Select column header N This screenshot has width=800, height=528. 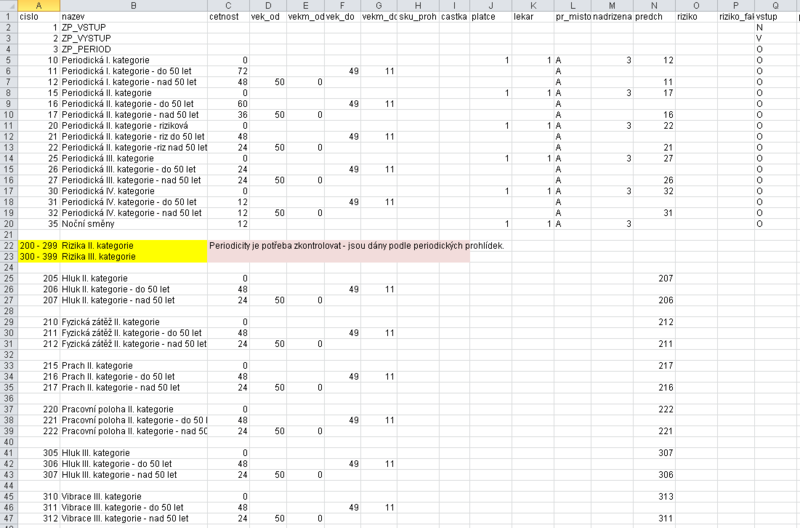point(654,6)
